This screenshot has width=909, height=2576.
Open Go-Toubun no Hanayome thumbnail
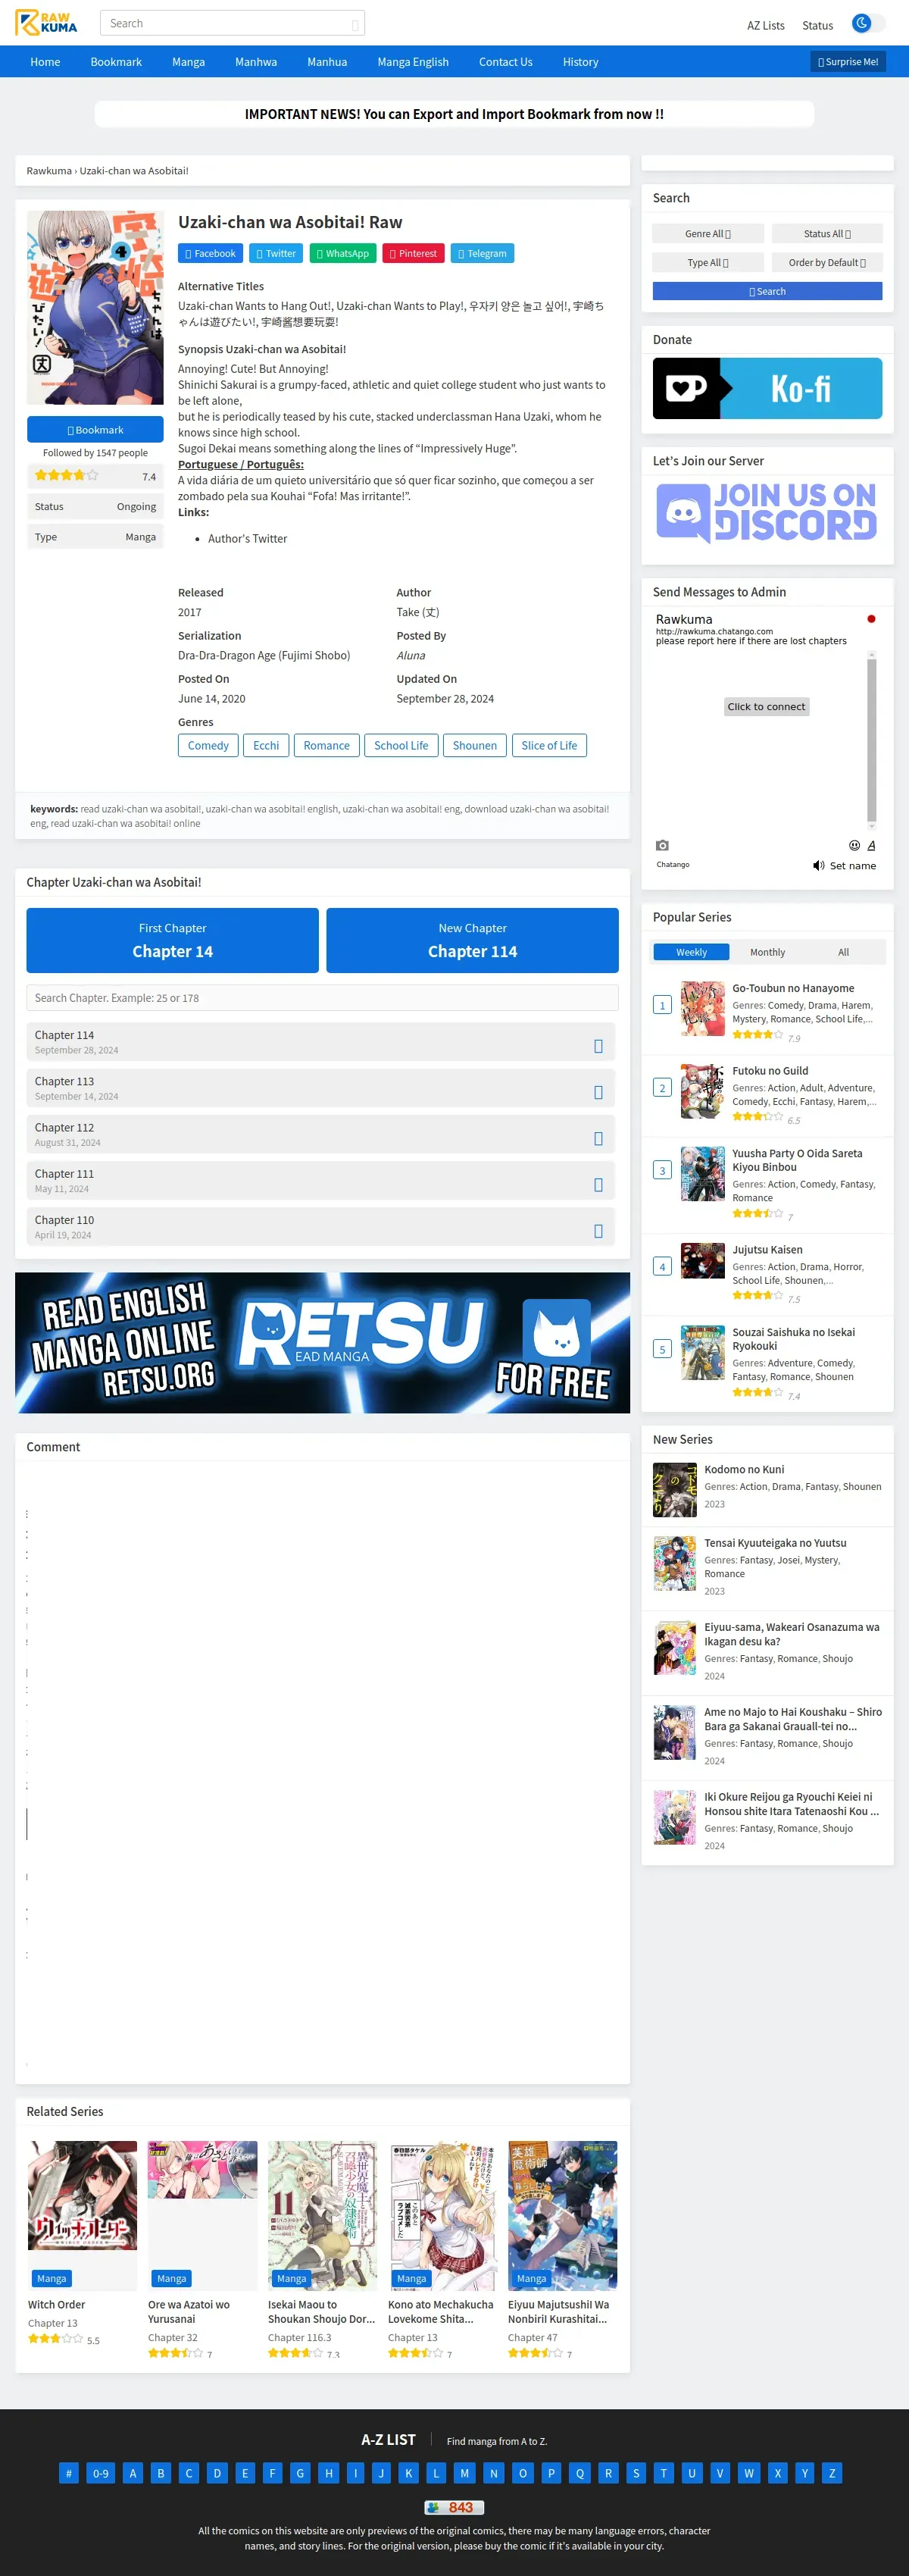[702, 1009]
